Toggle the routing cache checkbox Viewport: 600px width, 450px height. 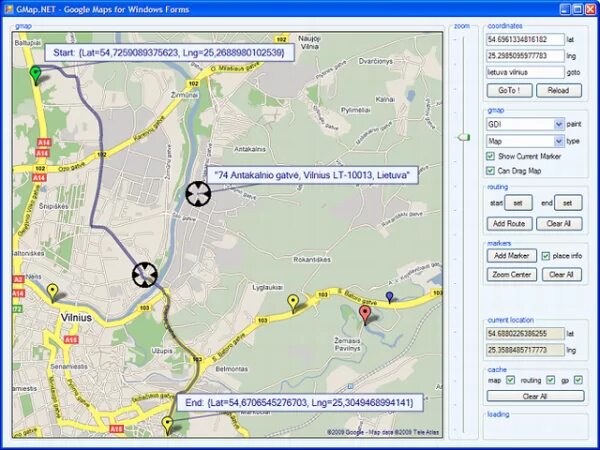tap(550, 380)
